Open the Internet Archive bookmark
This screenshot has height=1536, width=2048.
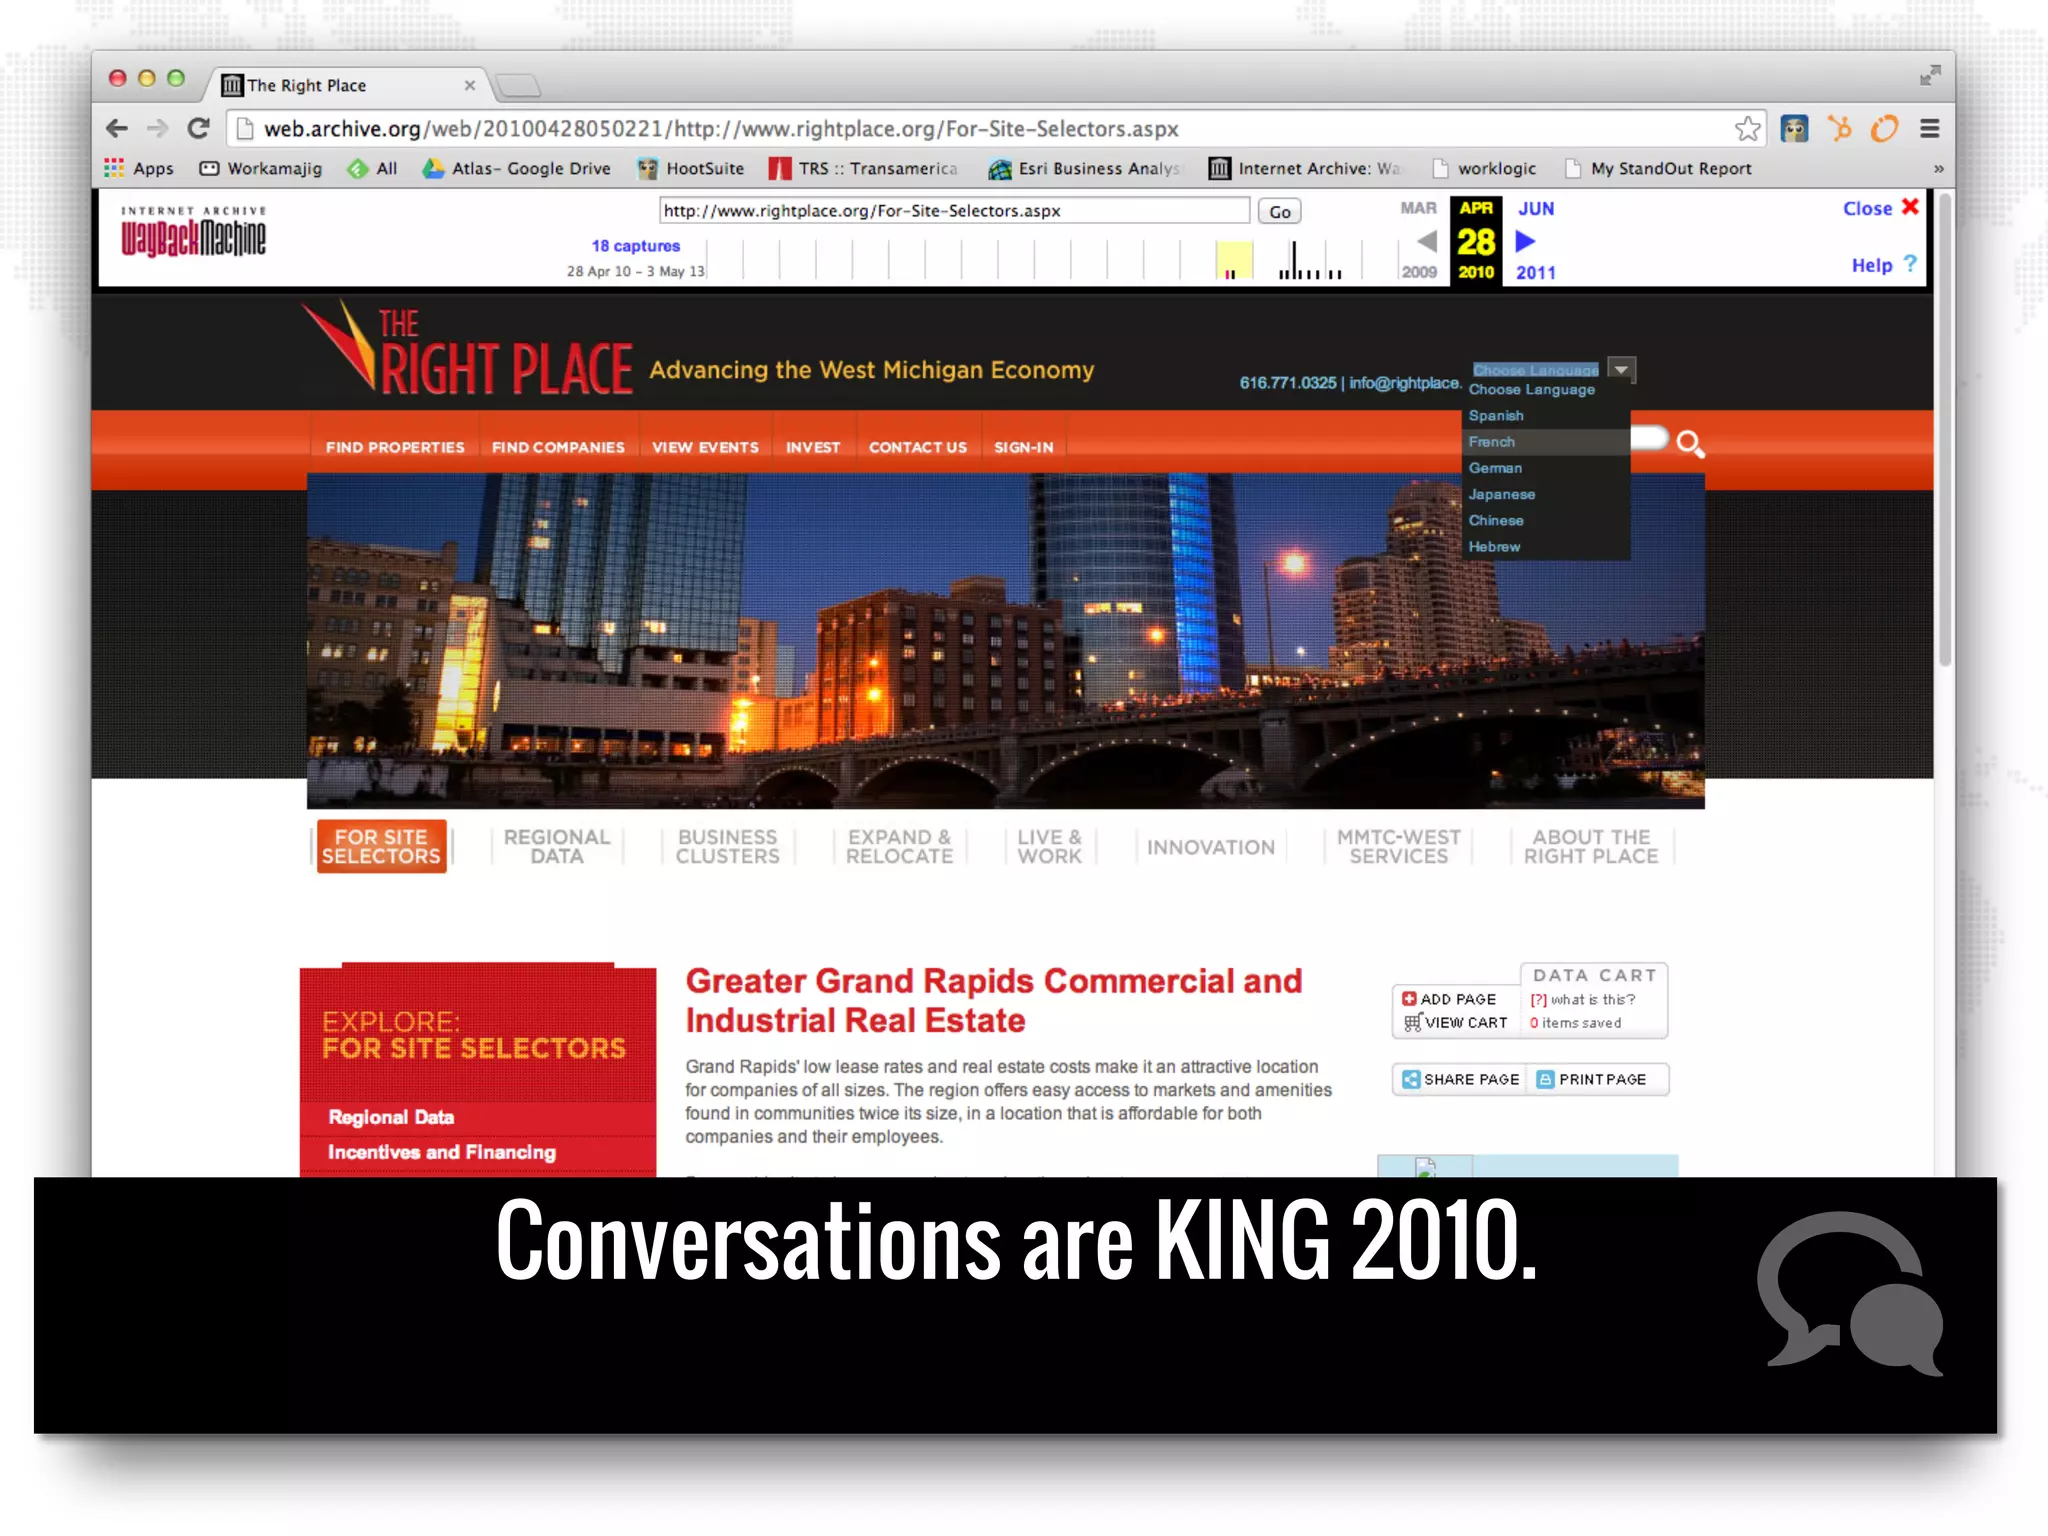pyautogui.click(x=1305, y=169)
